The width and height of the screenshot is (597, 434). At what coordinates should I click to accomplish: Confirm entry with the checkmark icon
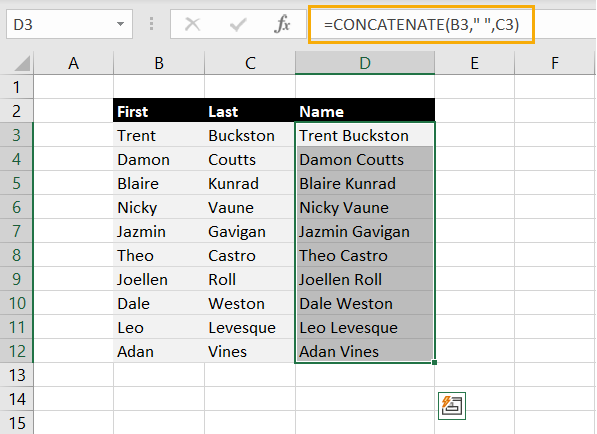(x=238, y=25)
